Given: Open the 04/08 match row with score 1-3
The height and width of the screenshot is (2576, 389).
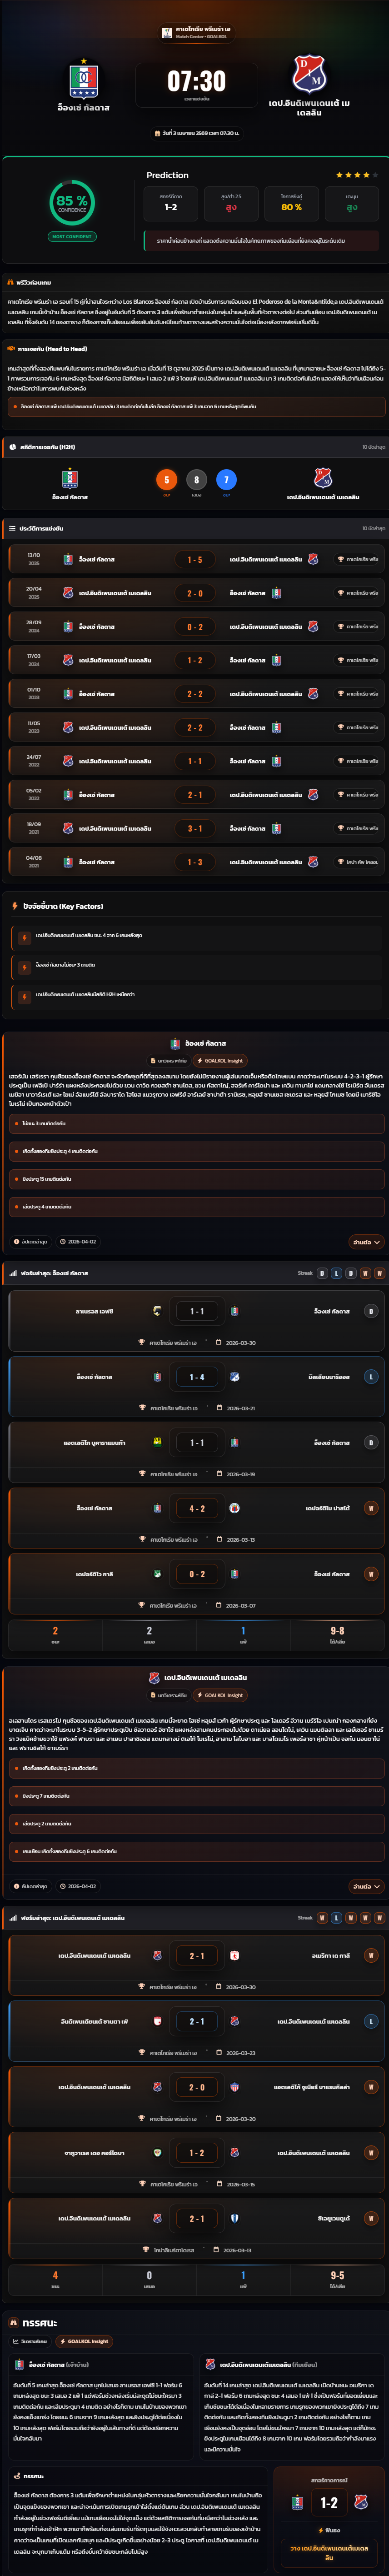Looking at the screenshot, I should [x=194, y=862].
